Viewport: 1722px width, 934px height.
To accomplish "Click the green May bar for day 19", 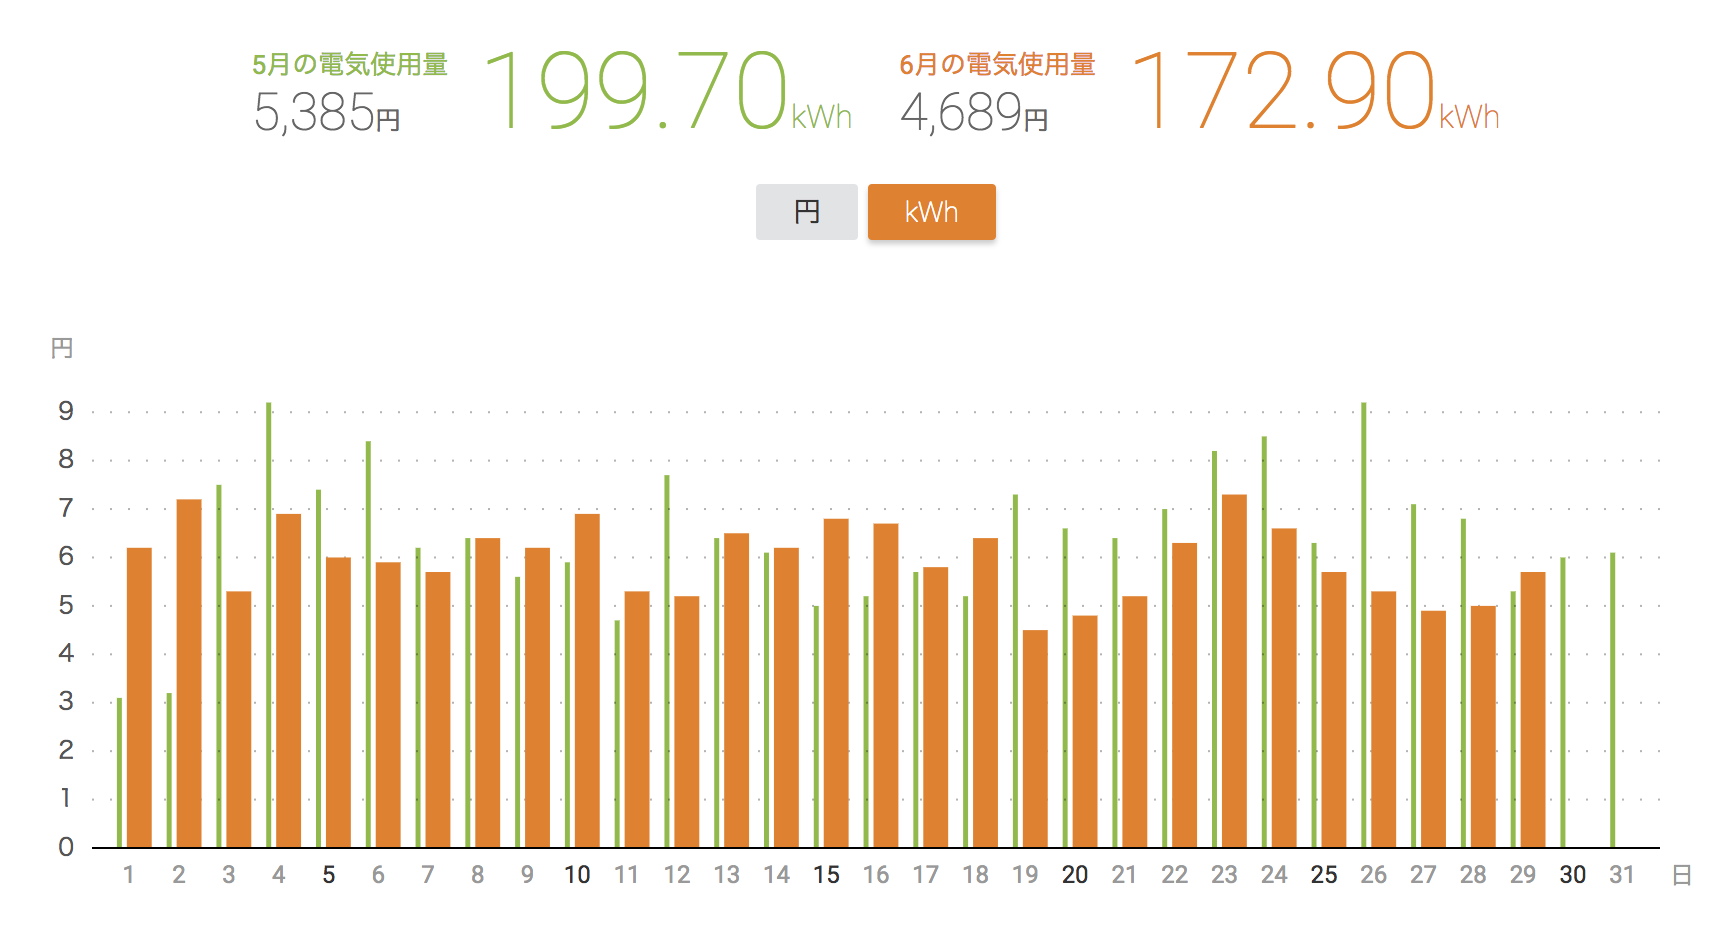I will (1015, 671).
